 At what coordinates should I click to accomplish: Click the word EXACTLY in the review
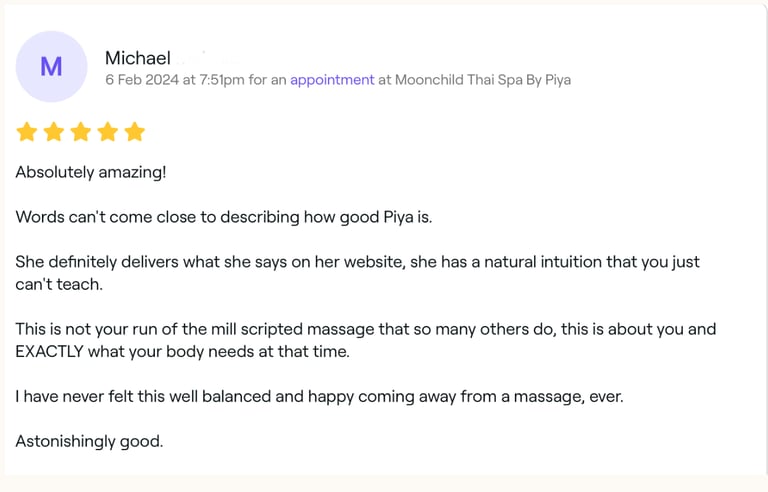[49, 352]
